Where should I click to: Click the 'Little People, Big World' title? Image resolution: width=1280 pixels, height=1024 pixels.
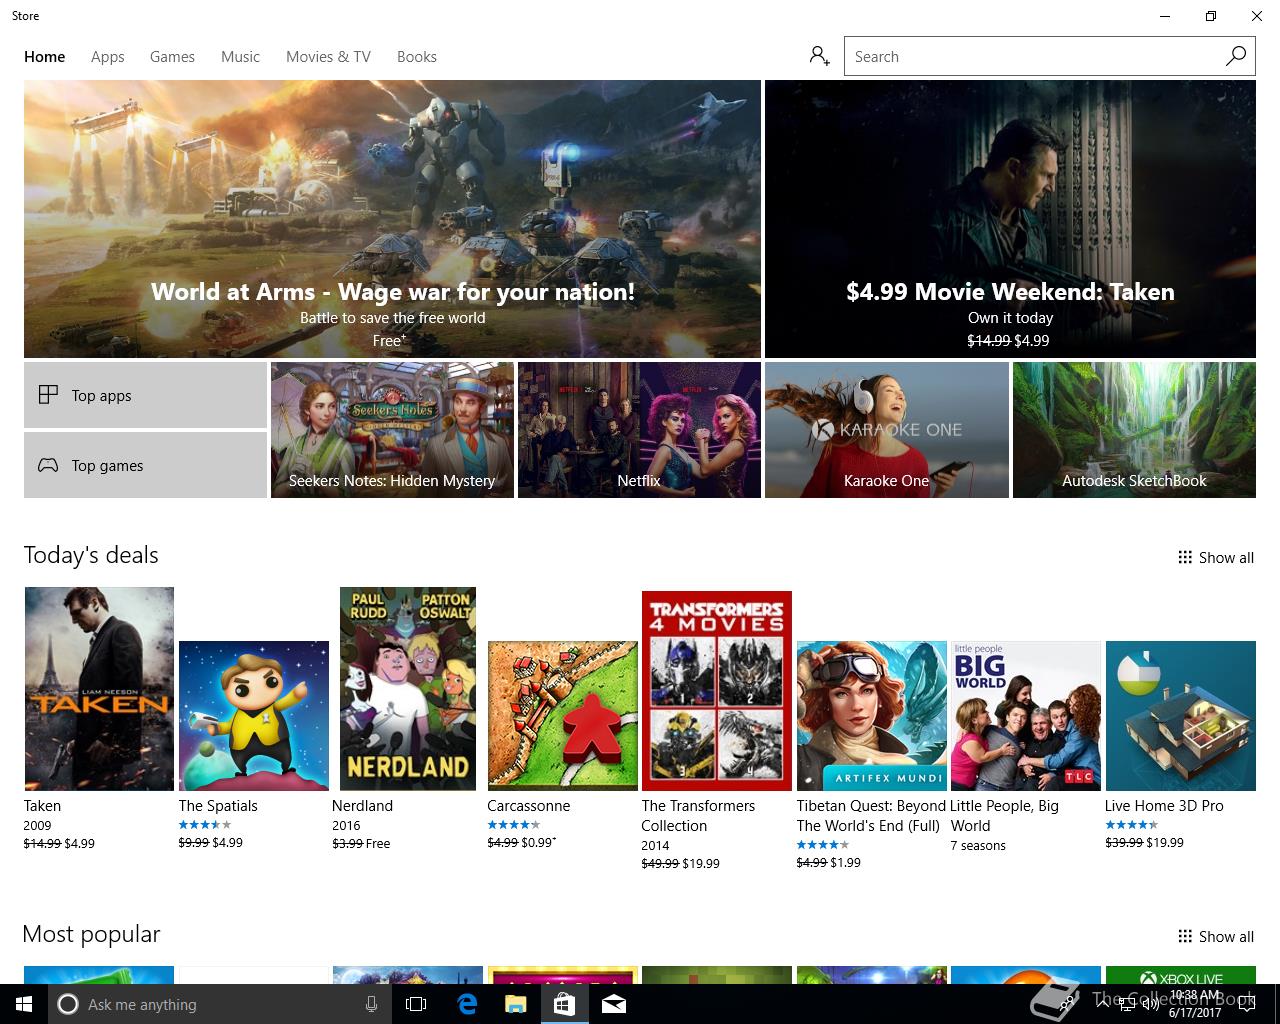1005,816
